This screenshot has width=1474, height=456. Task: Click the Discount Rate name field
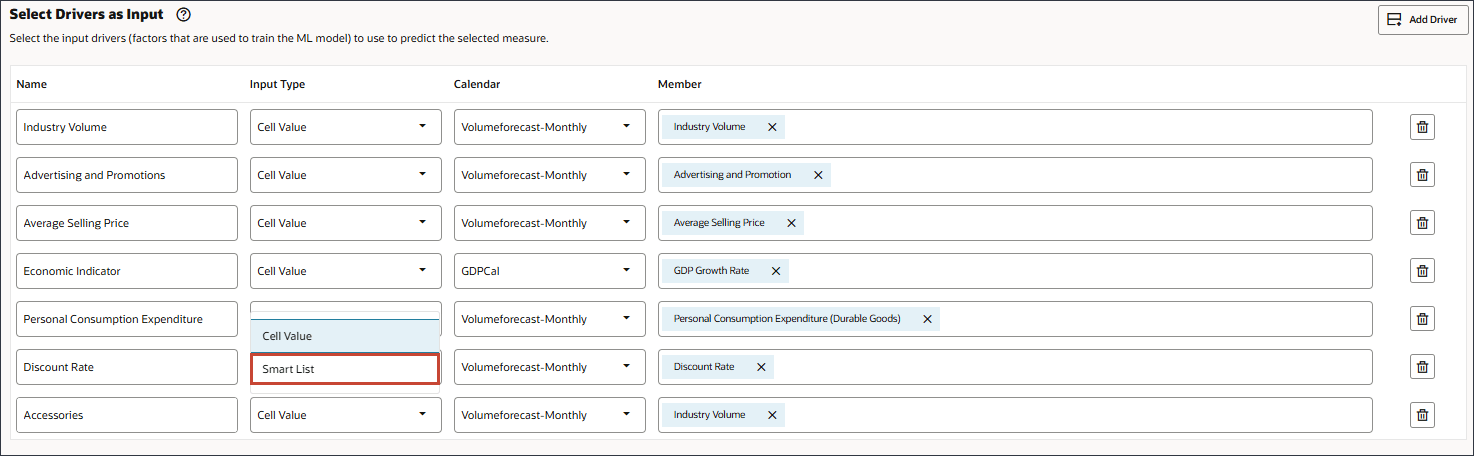coord(127,367)
